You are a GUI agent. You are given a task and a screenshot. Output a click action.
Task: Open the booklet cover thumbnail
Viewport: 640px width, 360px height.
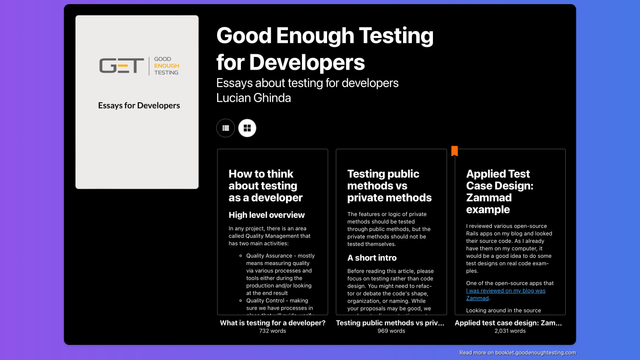[137, 102]
